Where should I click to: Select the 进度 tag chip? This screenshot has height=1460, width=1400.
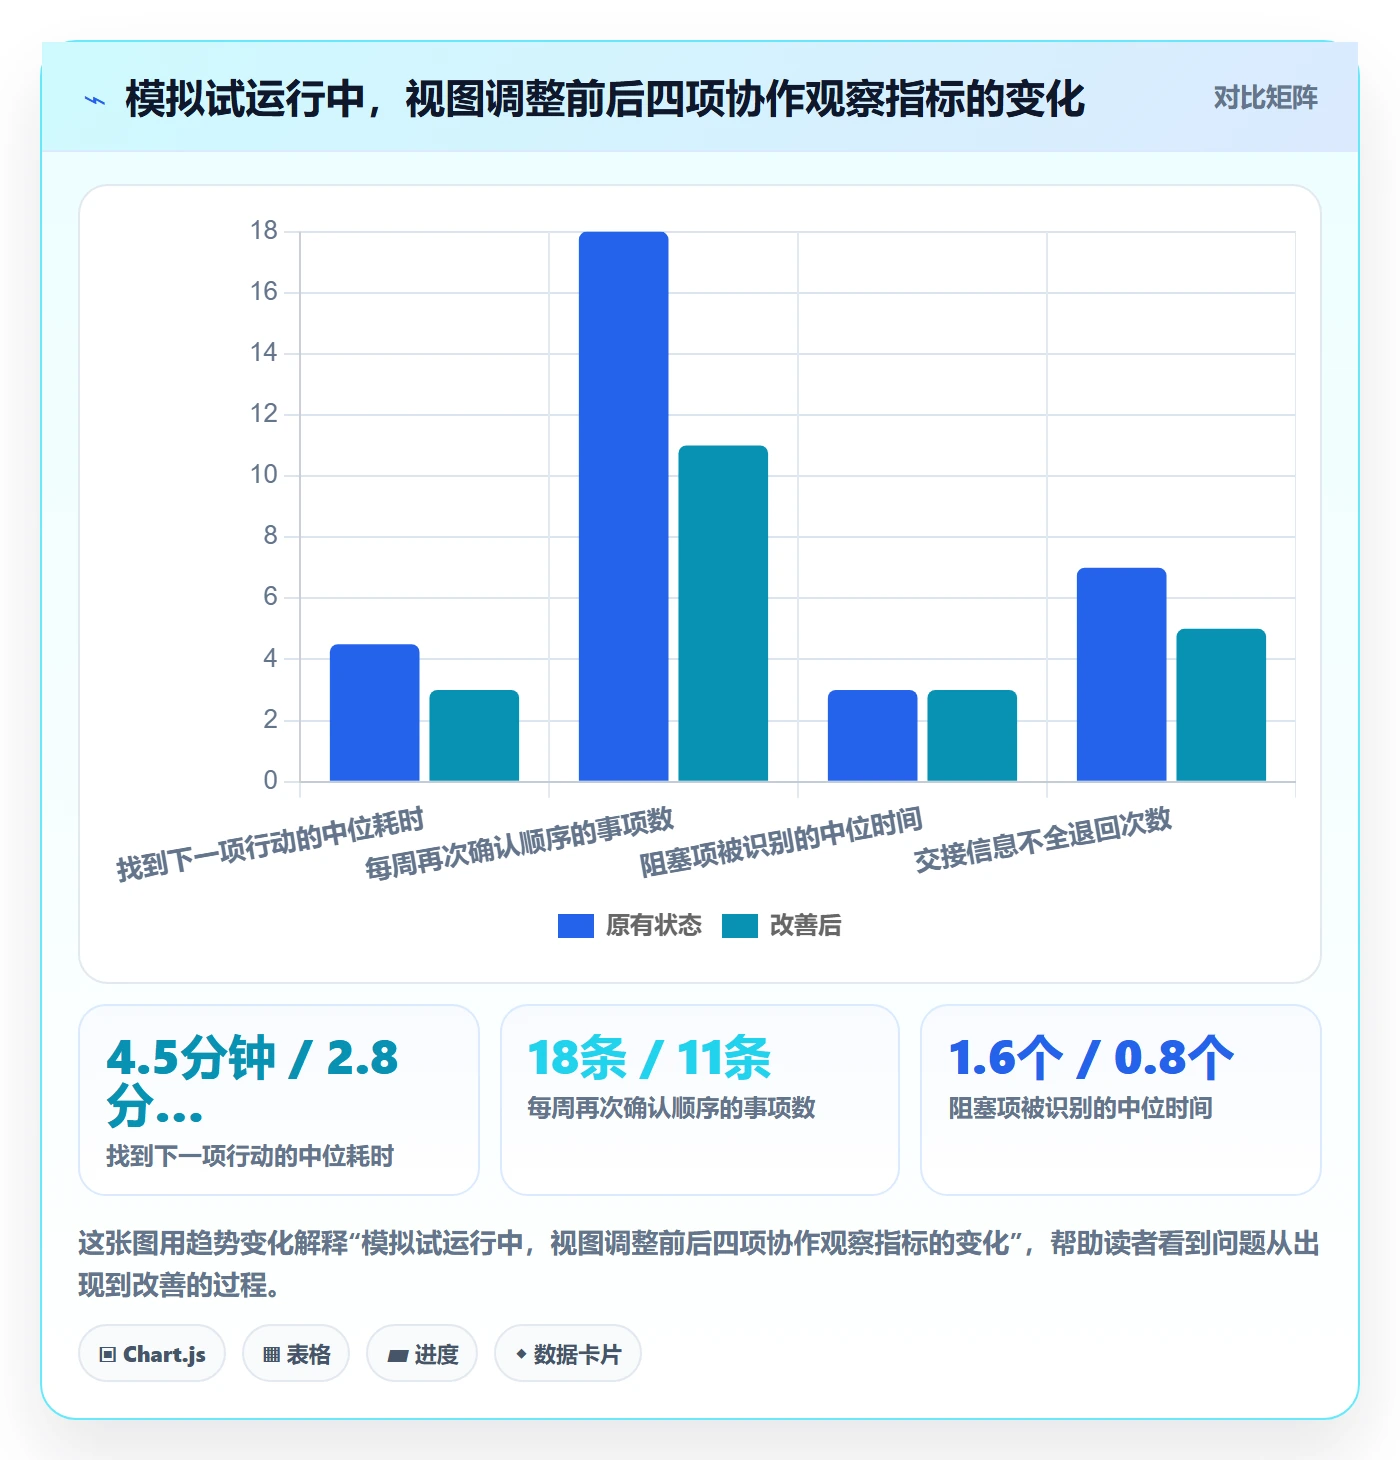[422, 1354]
